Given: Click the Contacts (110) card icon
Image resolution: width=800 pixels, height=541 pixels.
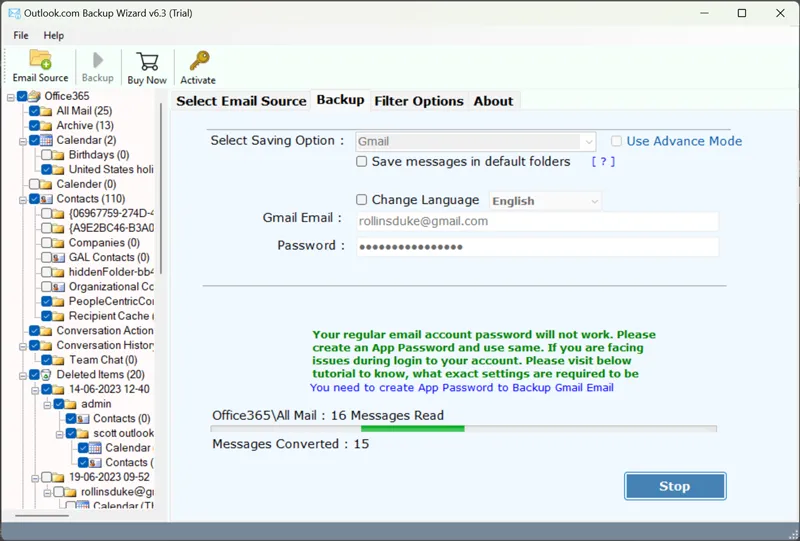Looking at the screenshot, I should pyautogui.click(x=46, y=199).
